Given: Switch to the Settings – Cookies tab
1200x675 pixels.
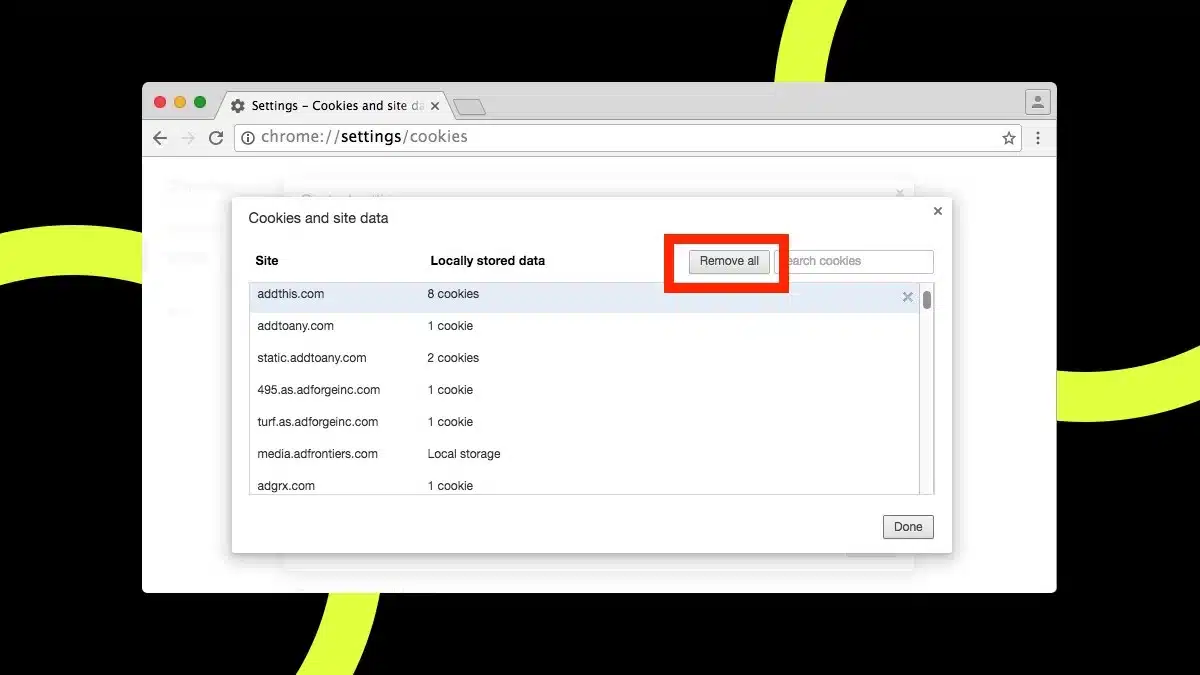Looking at the screenshot, I should pyautogui.click(x=330, y=105).
